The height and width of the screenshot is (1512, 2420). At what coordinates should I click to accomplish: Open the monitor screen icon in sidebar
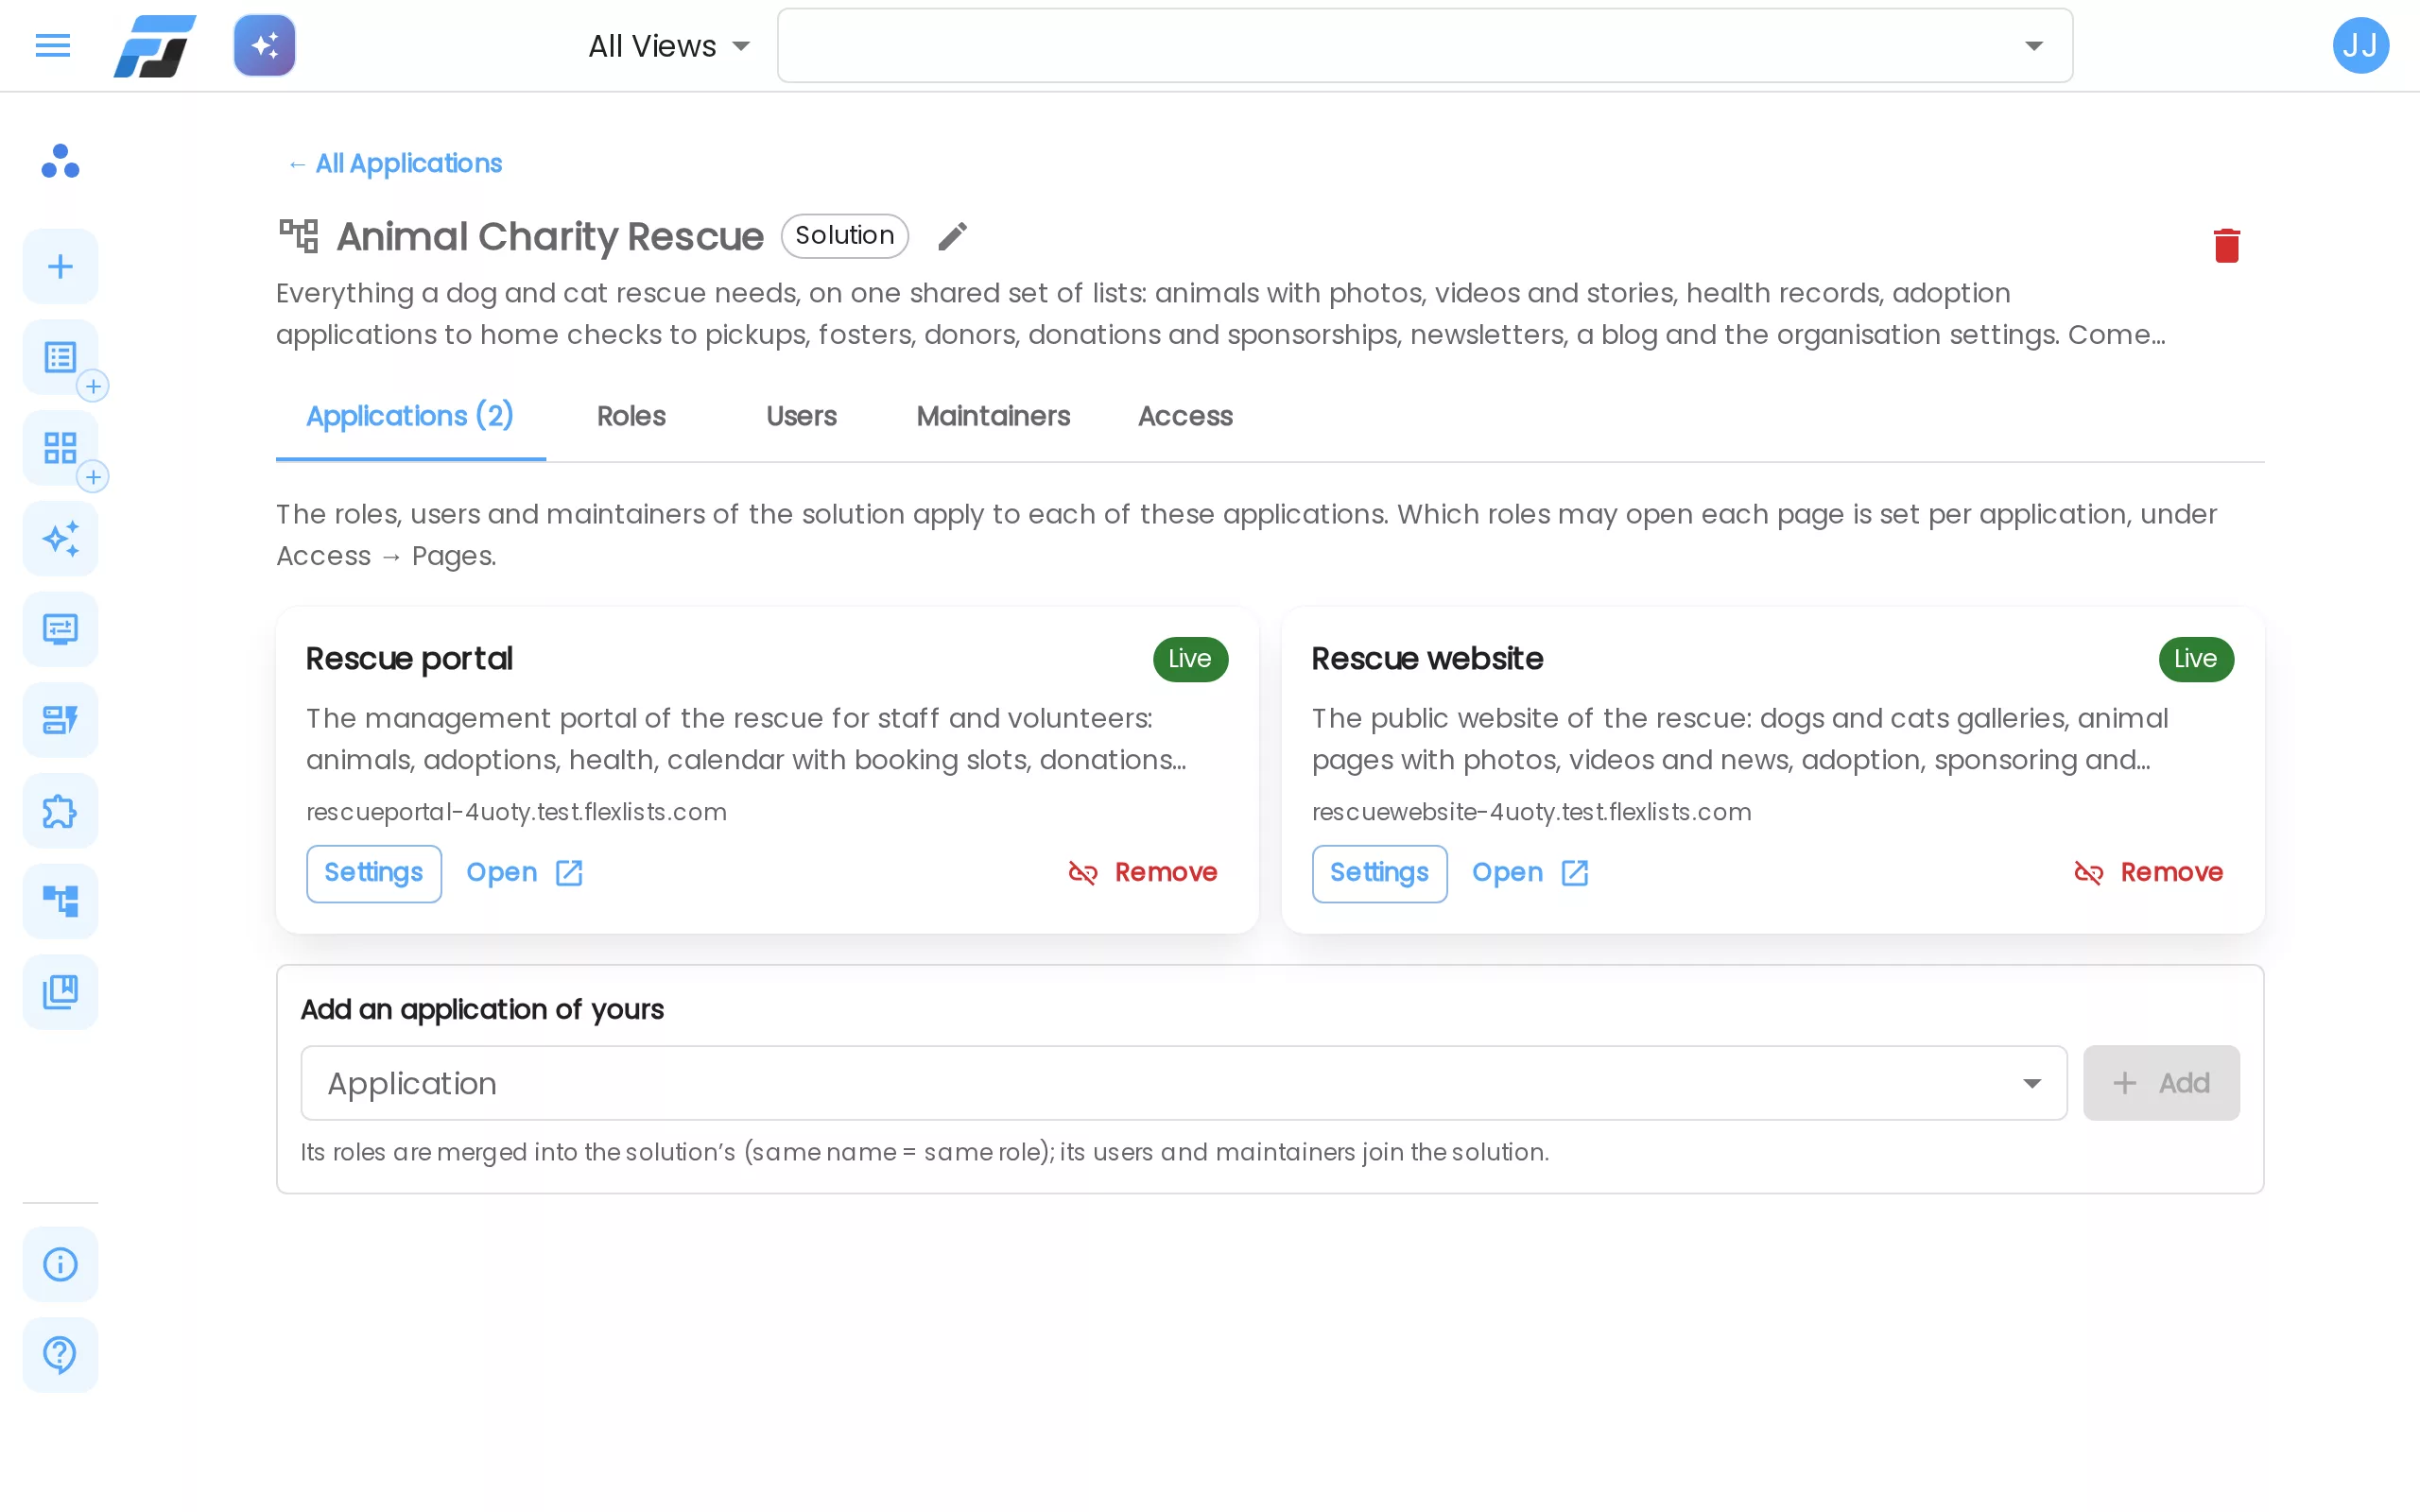coord(61,629)
